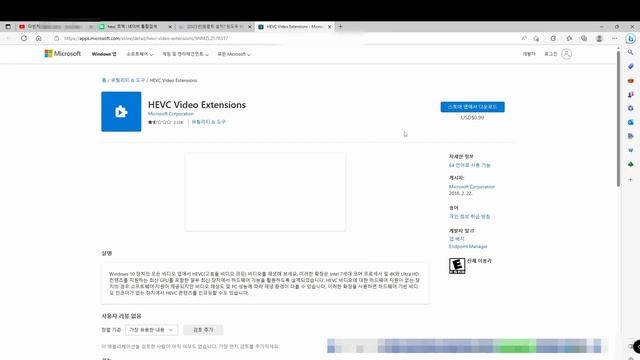This screenshot has width=640, height=360.
Task: Open the privacy policy link
Action: (469, 216)
